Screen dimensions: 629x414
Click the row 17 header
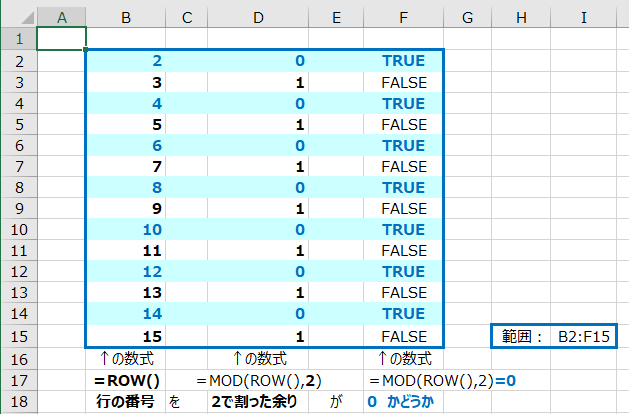coord(18,379)
